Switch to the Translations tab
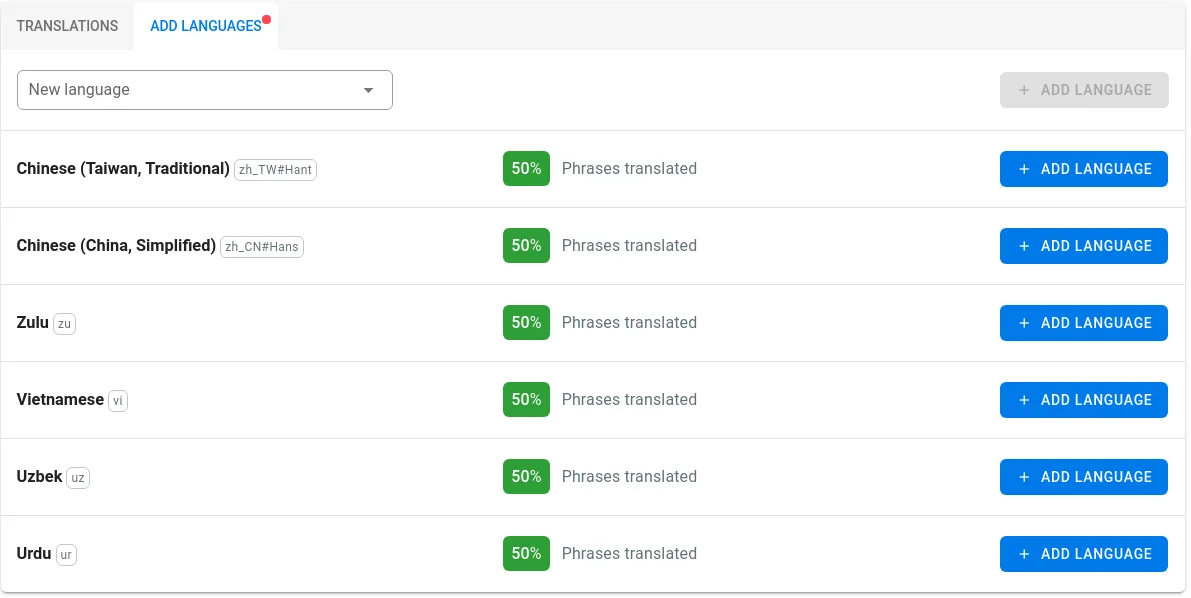This screenshot has height=598, width=1191. (x=68, y=26)
